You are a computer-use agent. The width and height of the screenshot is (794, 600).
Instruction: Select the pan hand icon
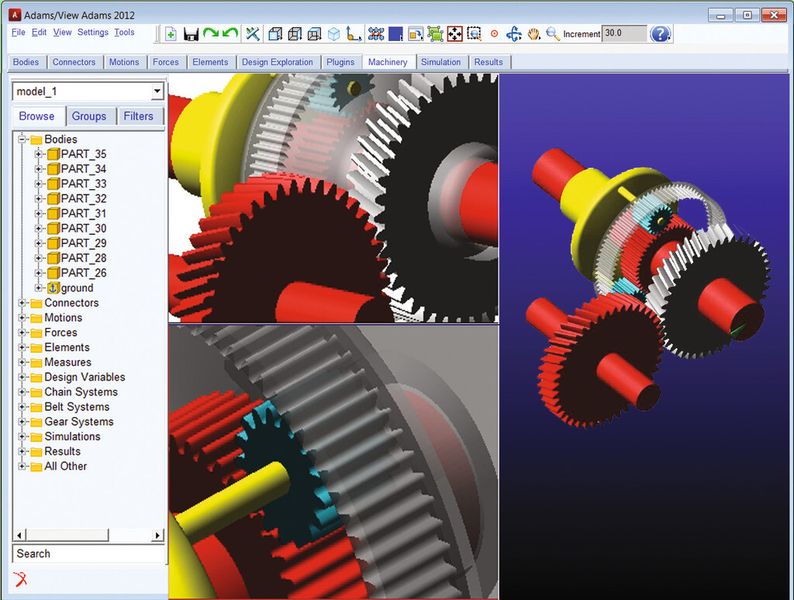click(534, 34)
